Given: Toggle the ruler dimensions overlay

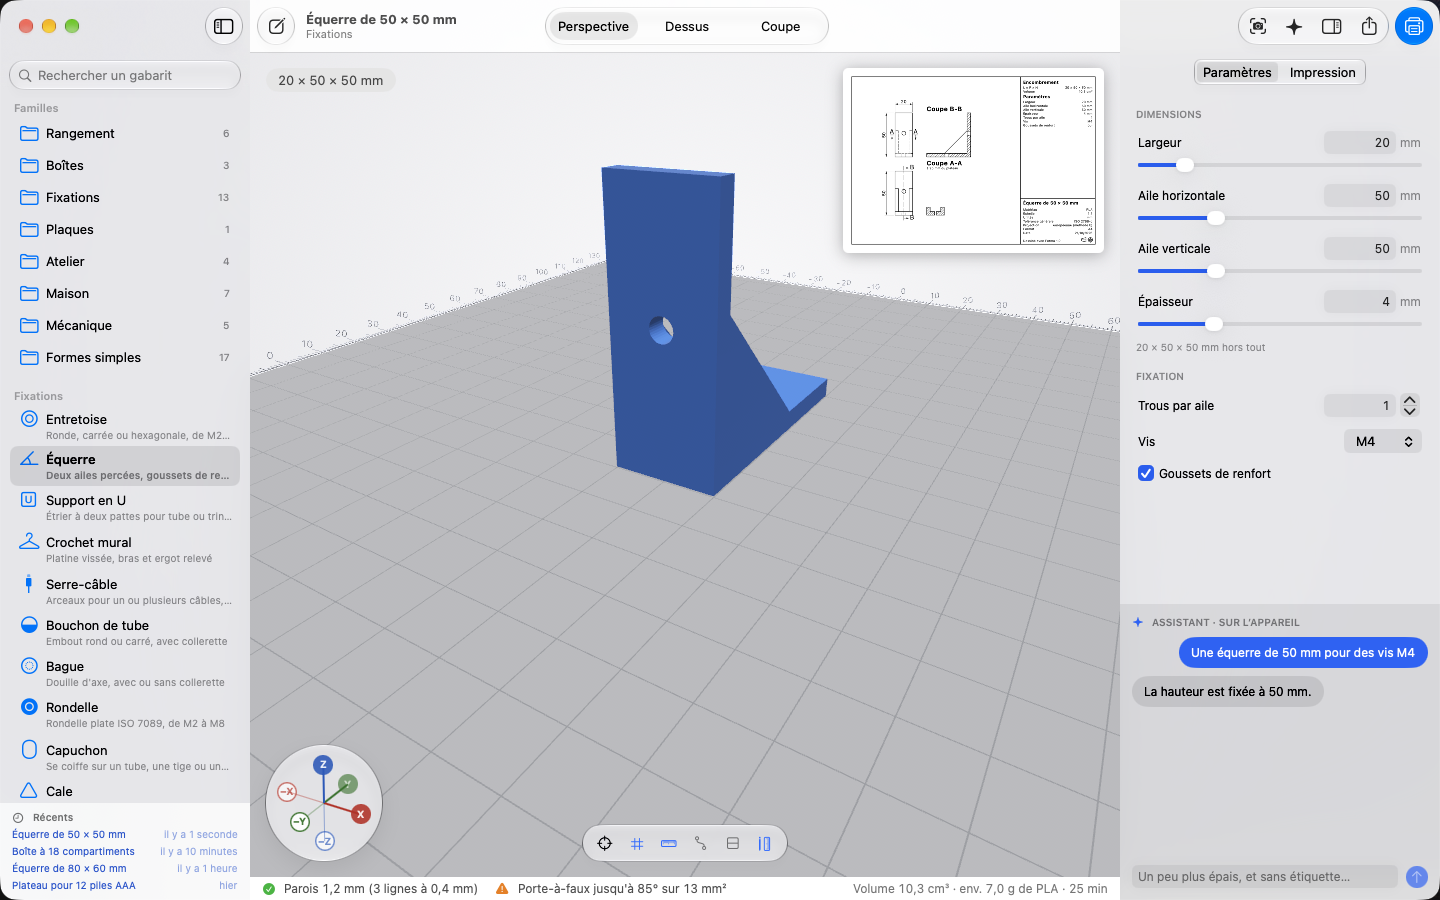Looking at the screenshot, I should click(x=669, y=843).
